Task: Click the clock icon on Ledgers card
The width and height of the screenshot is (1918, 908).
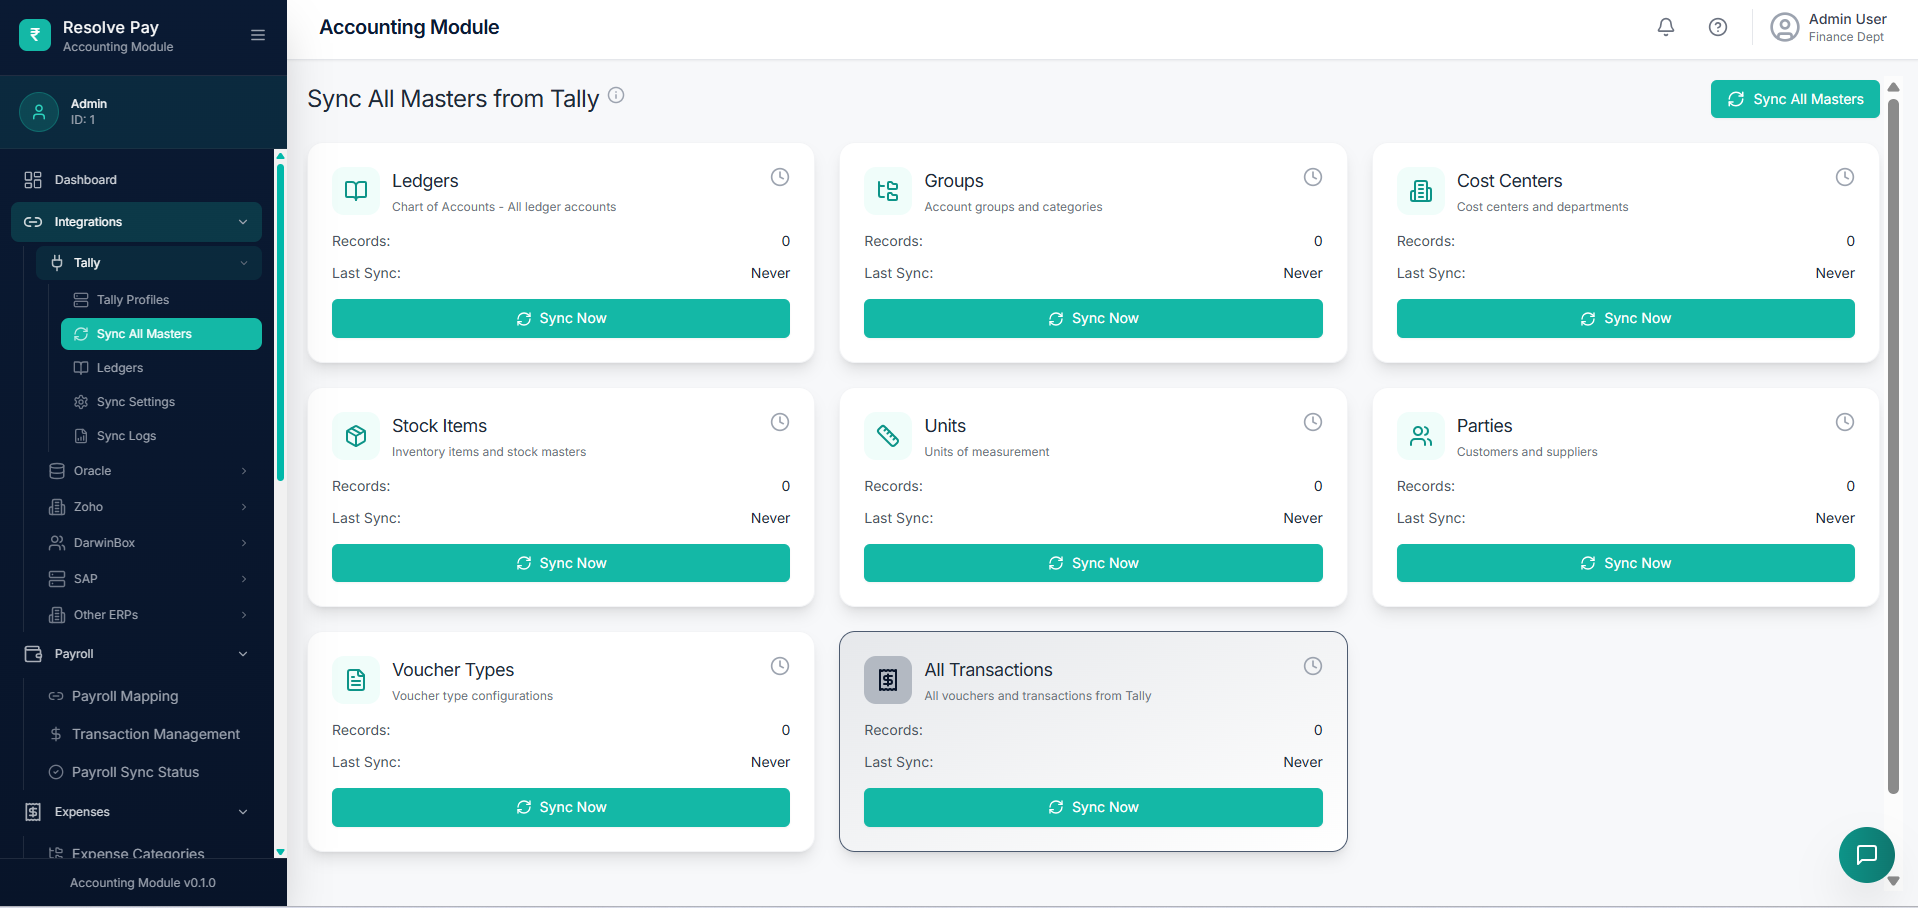Action: pos(780,177)
